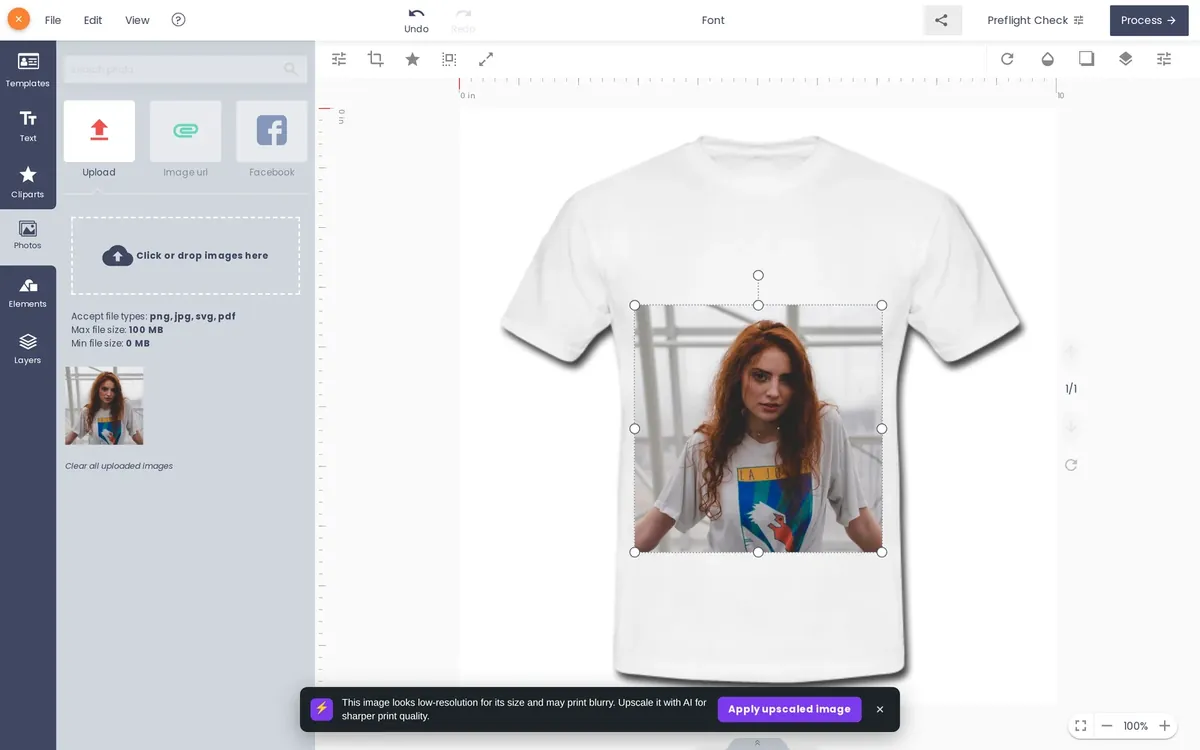Screen dimensions: 1200x750
Task: Click the star mask icon in toolbar
Action: 412,59
